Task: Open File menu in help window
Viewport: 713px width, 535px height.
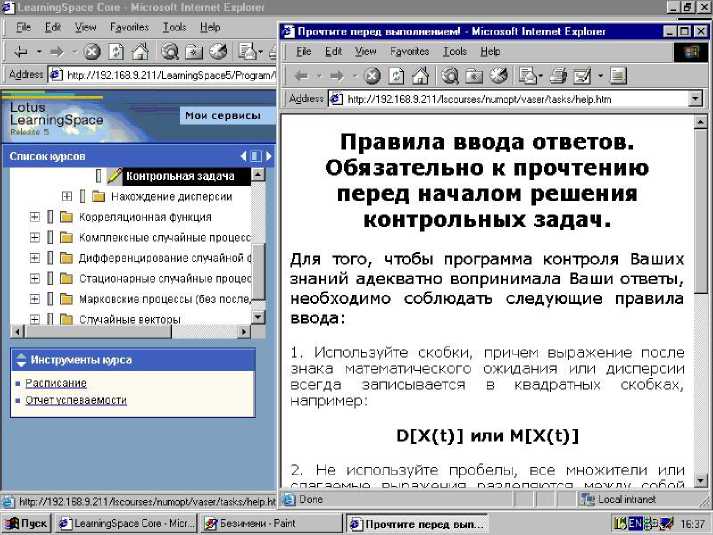Action: 304,51
